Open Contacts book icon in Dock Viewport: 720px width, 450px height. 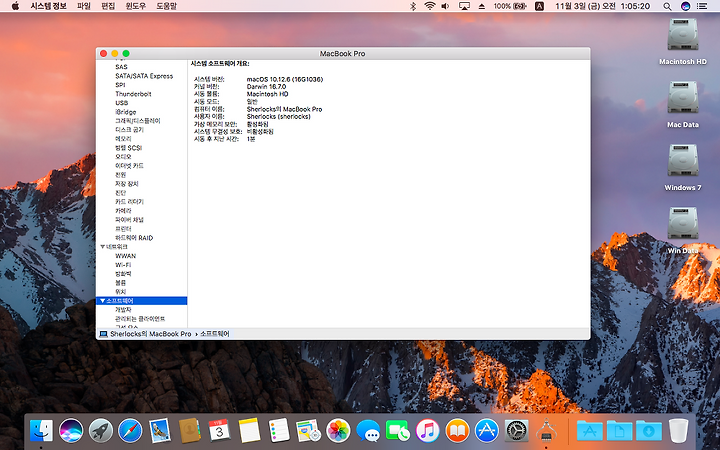point(189,431)
